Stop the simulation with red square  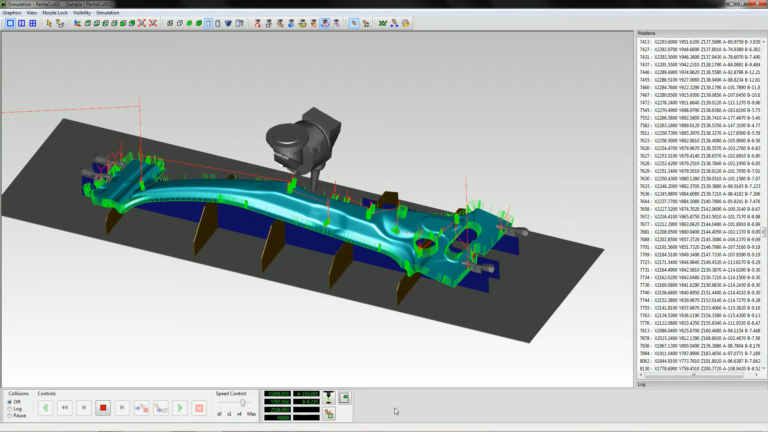tap(103, 408)
